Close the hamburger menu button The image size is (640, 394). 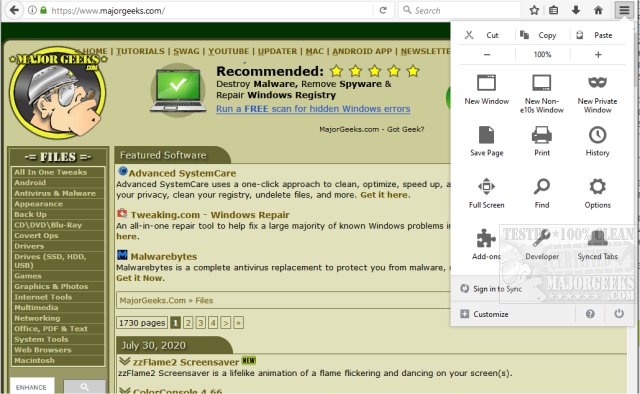624,10
